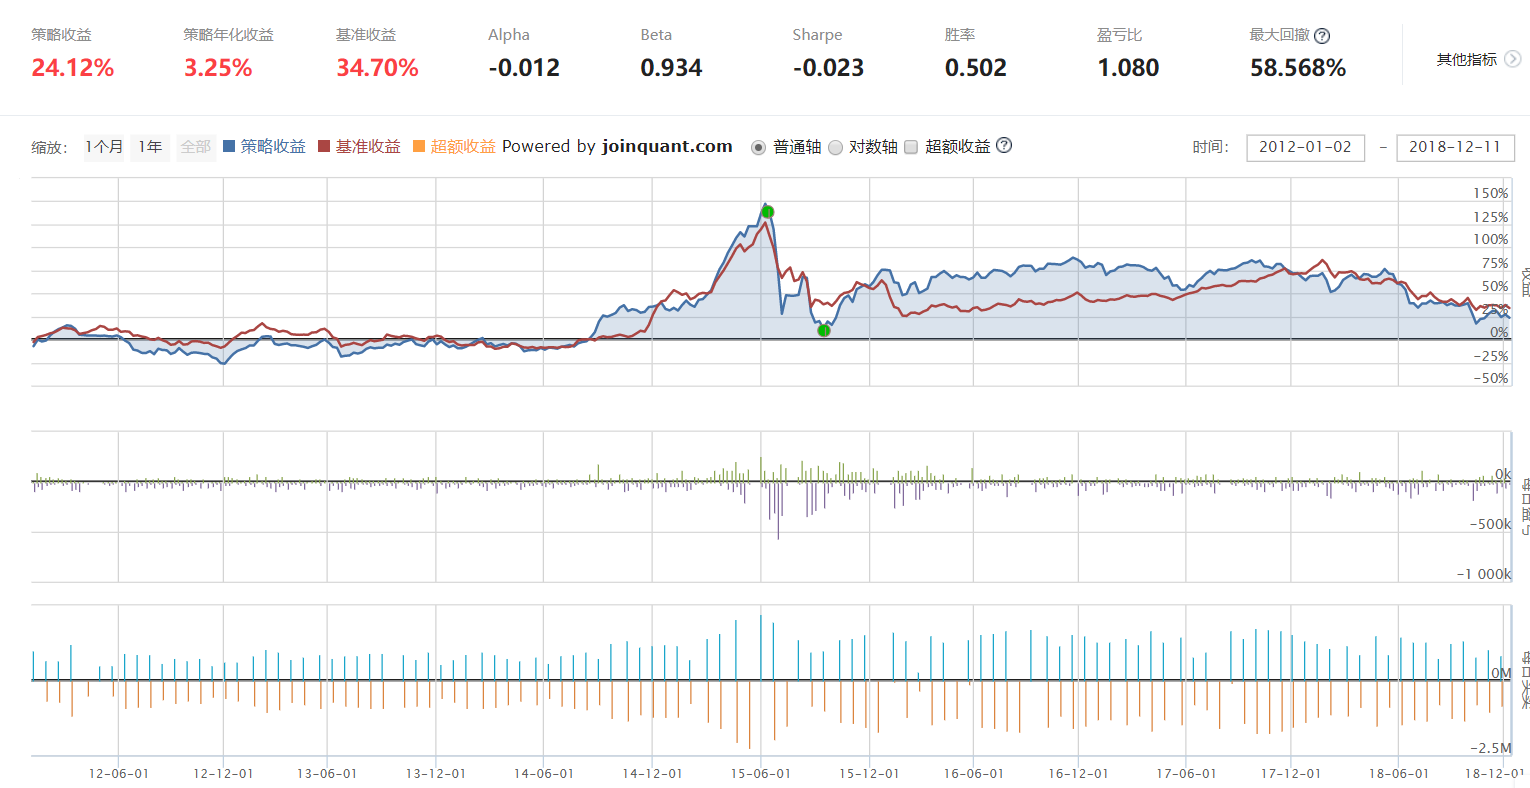Click 时间 label
Screen dimensions: 1530x788
[1210, 147]
